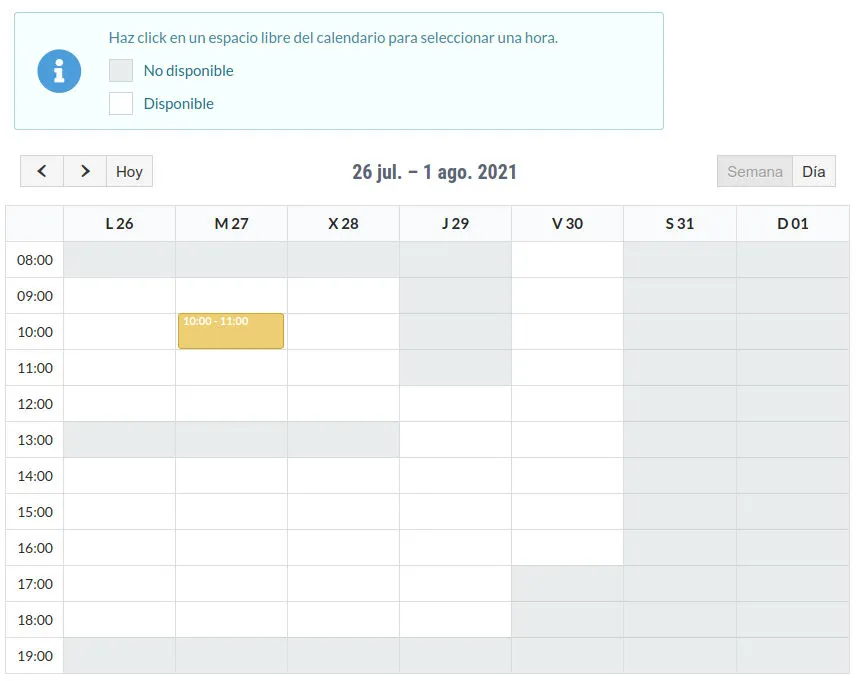Switch to Día day view
This screenshot has height=681, width=860.
pyautogui.click(x=813, y=171)
